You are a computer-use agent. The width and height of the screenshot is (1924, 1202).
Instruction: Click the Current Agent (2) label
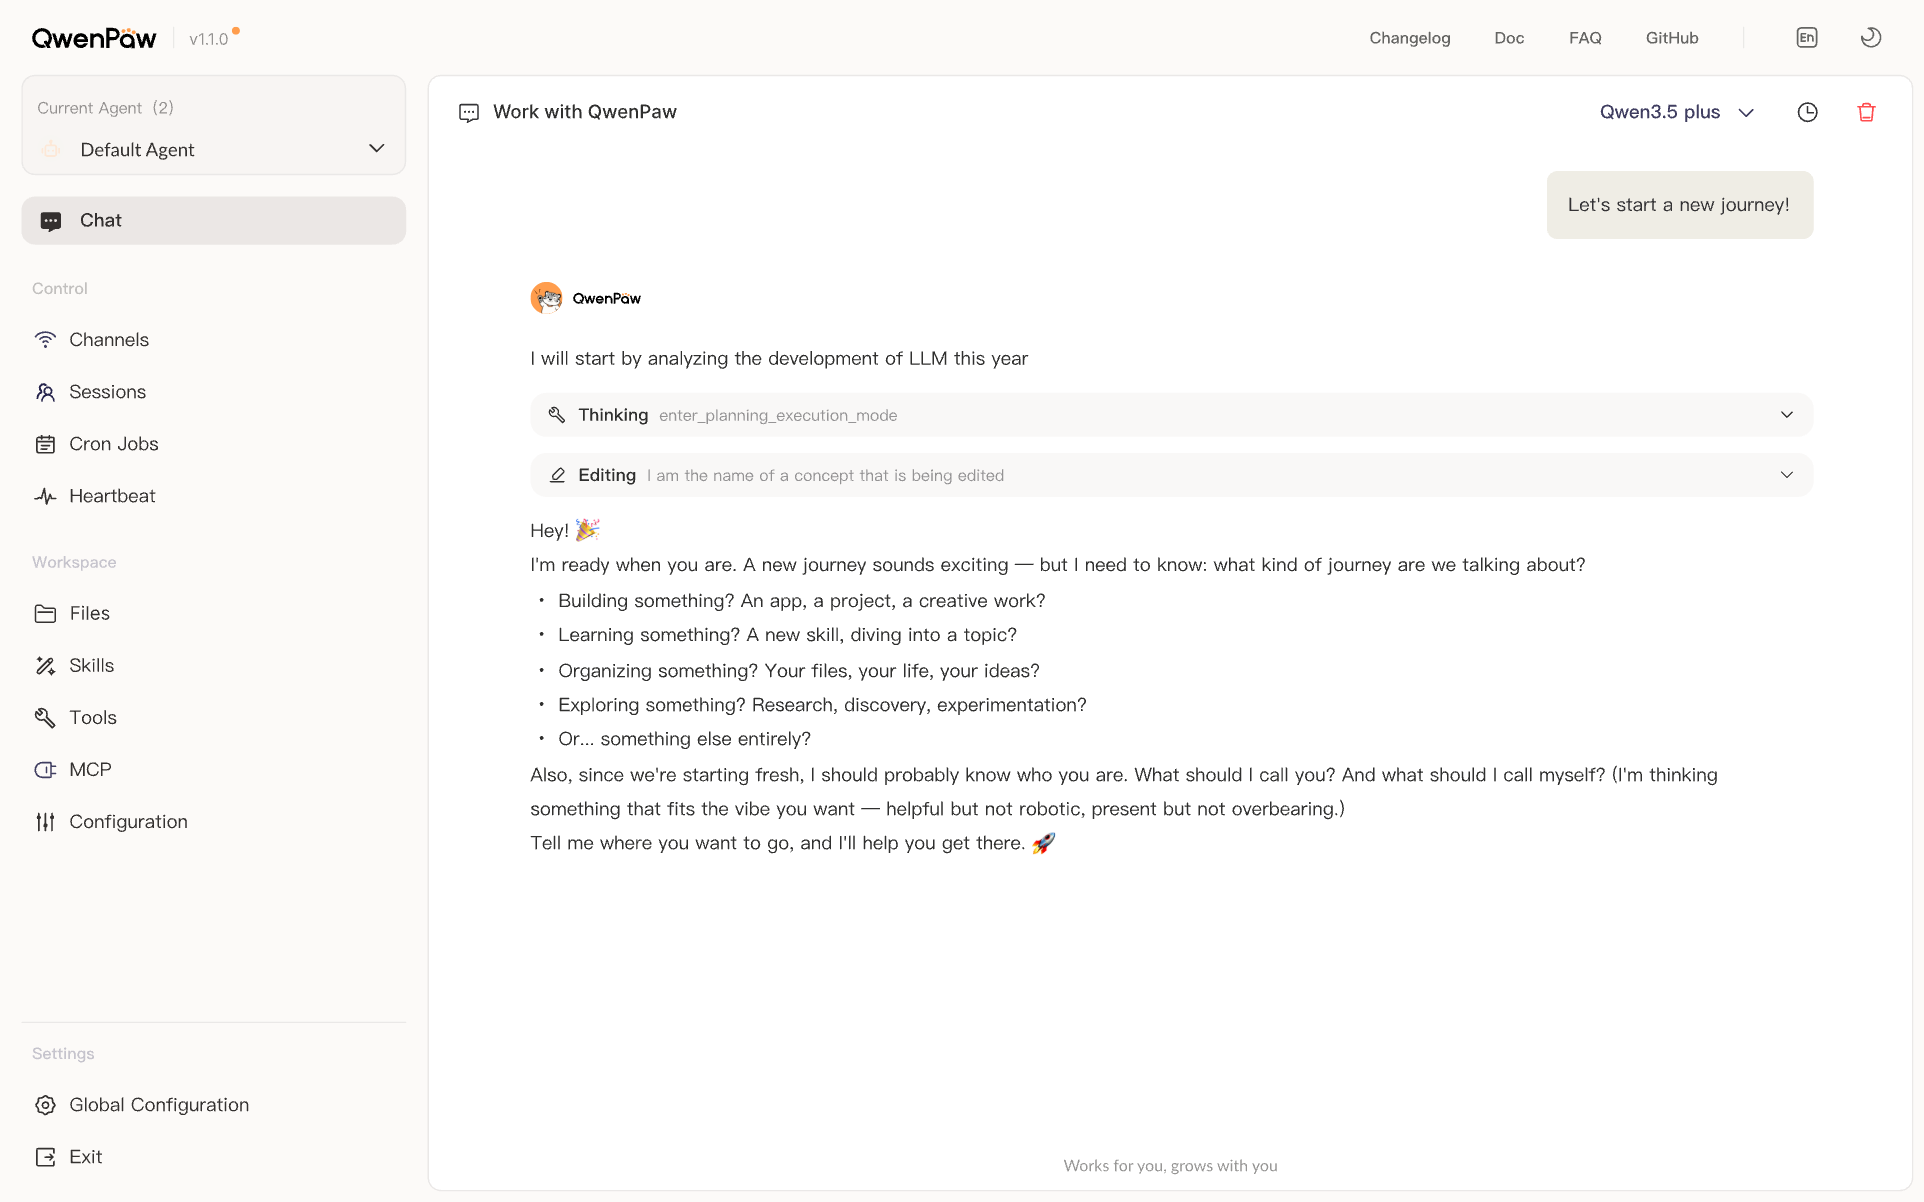pyautogui.click(x=105, y=108)
